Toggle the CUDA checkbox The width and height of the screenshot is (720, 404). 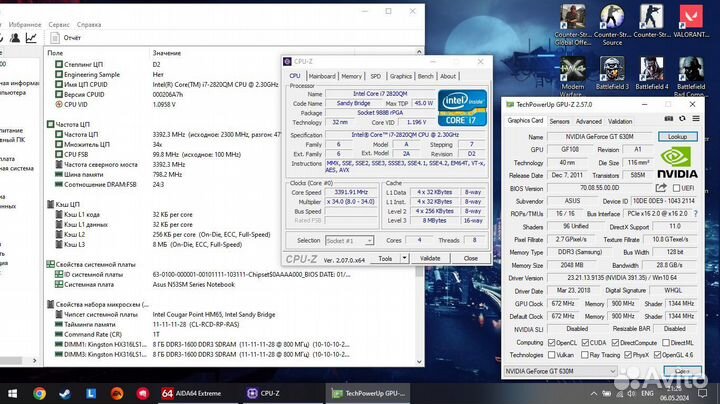point(585,342)
